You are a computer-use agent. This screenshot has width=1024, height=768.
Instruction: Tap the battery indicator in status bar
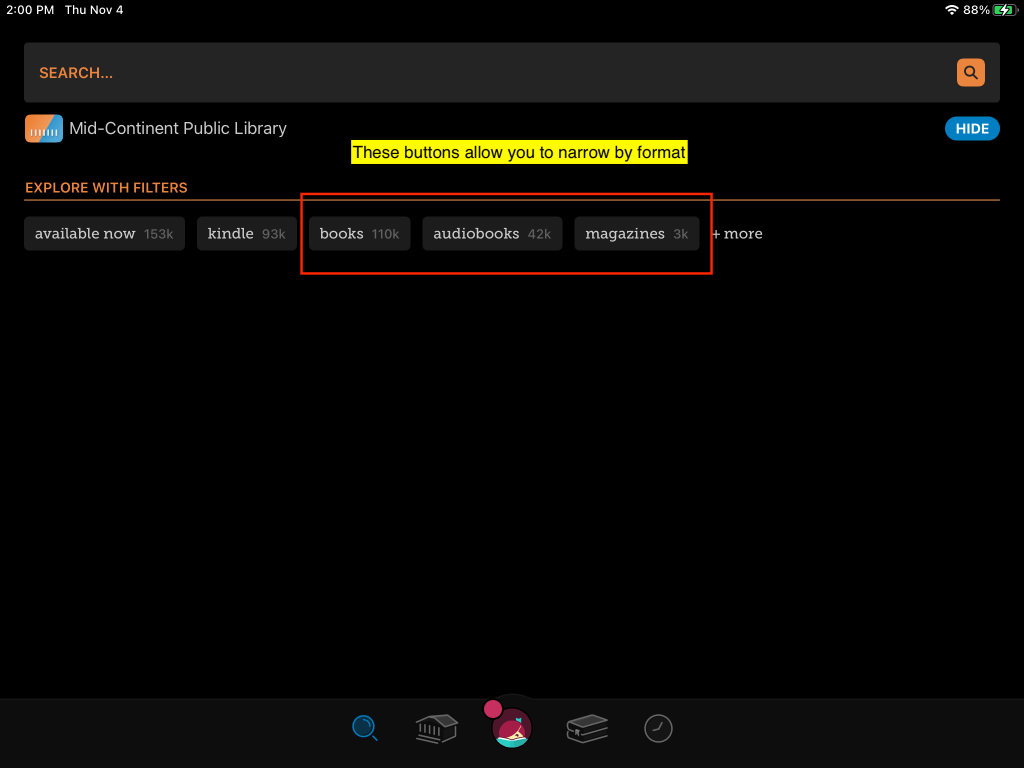[x=1004, y=10]
